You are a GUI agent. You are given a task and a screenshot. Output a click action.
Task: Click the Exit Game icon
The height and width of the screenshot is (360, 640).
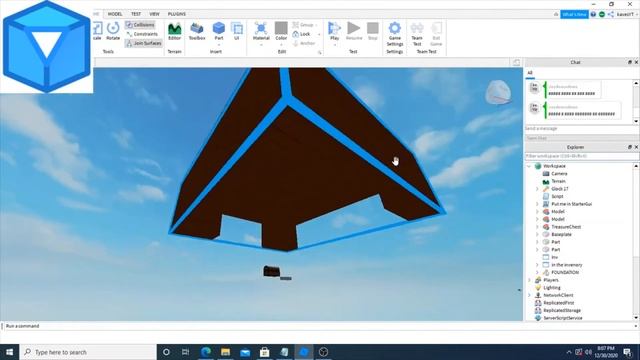click(x=436, y=33)
